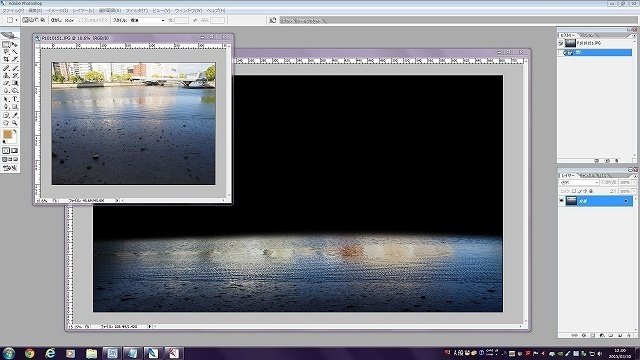Open Internet Explorer from the taskbar
Image resolution: width=640 pixels, height=360 pixels.
(50, 353)
